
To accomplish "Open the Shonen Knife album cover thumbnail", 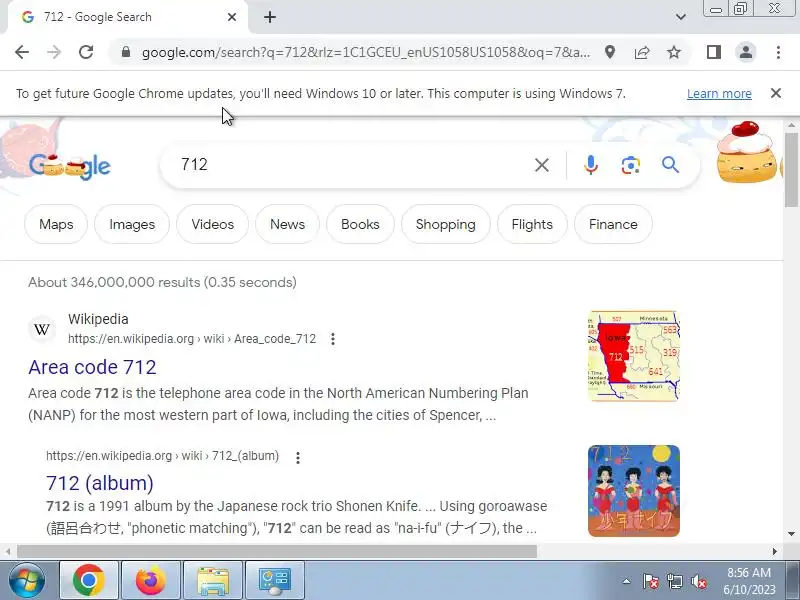I will click(x=634, y=491).
